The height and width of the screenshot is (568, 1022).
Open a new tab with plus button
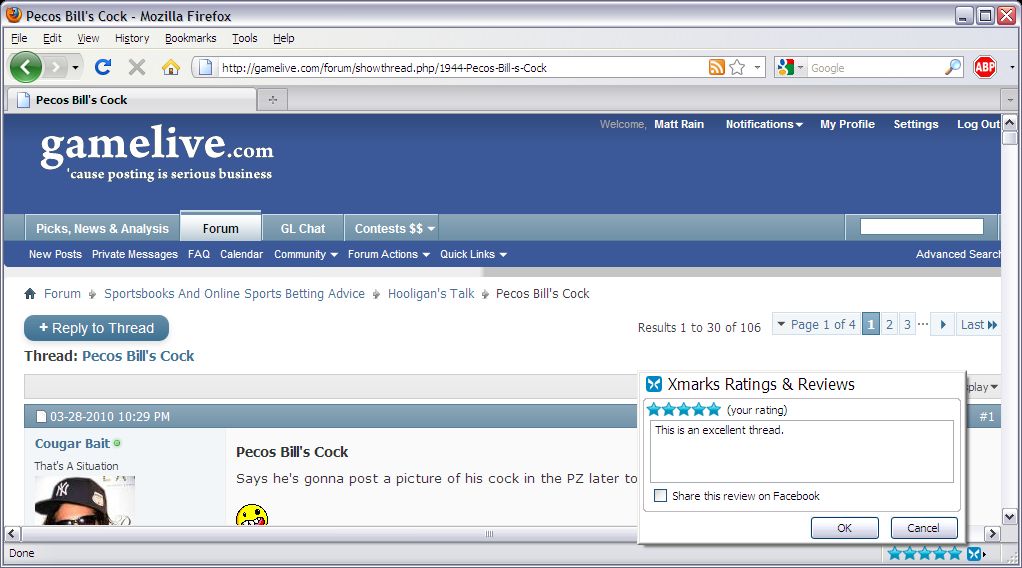coord(272,100)
